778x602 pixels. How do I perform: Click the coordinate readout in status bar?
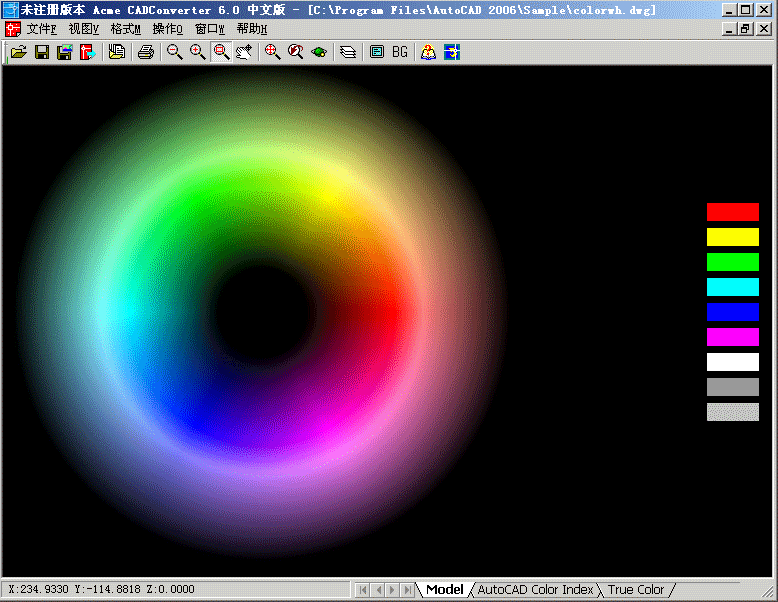[x=101, y=590]
